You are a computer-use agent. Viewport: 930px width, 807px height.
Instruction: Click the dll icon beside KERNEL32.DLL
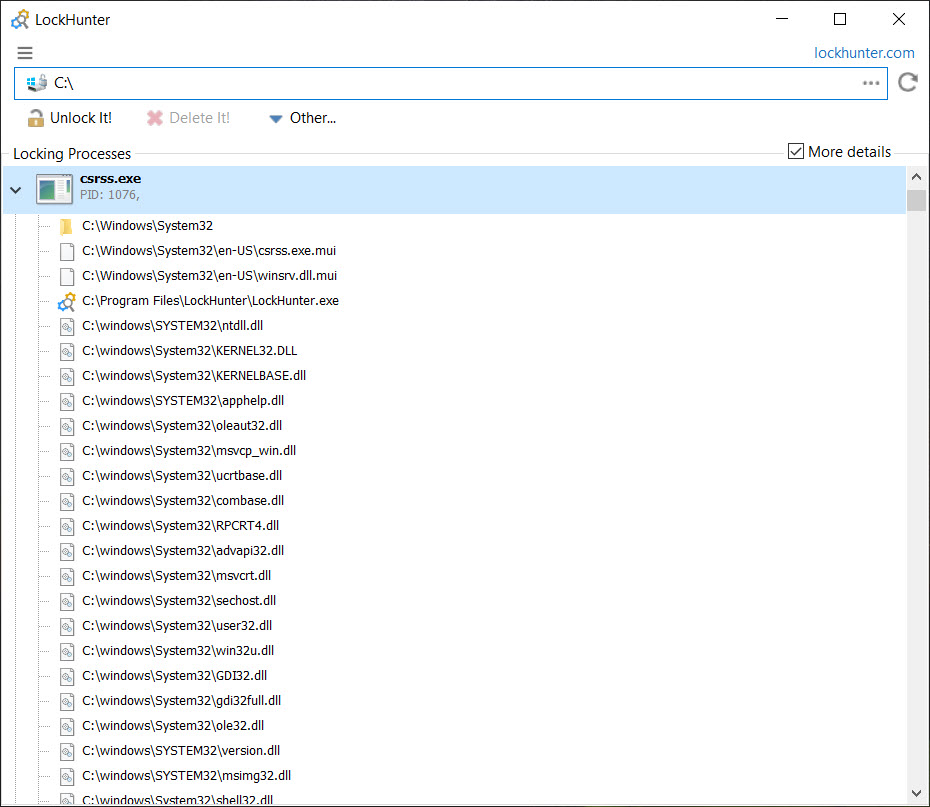click(x=67, y=351)
